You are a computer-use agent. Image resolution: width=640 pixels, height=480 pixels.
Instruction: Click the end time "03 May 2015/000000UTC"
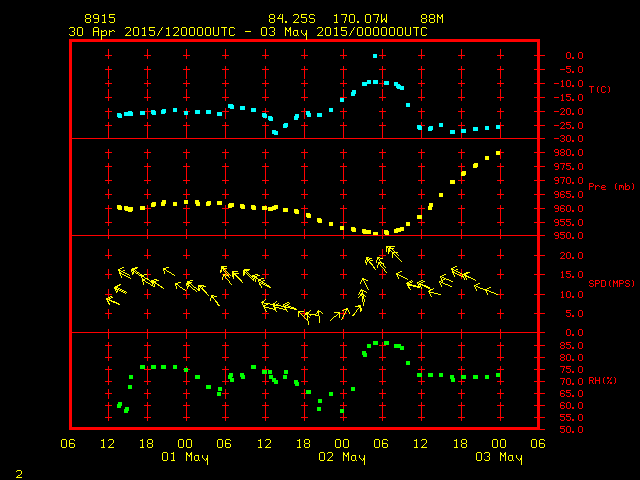[x=344, y=32]
